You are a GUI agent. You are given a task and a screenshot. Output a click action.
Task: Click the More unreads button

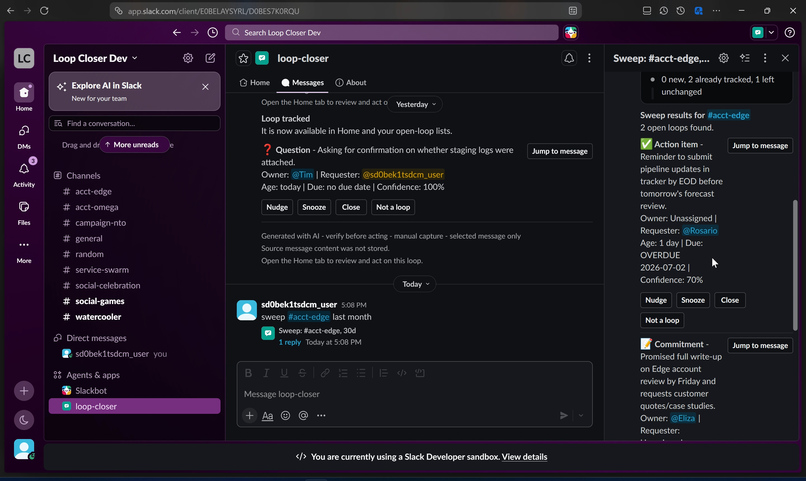tap(135, 145)
